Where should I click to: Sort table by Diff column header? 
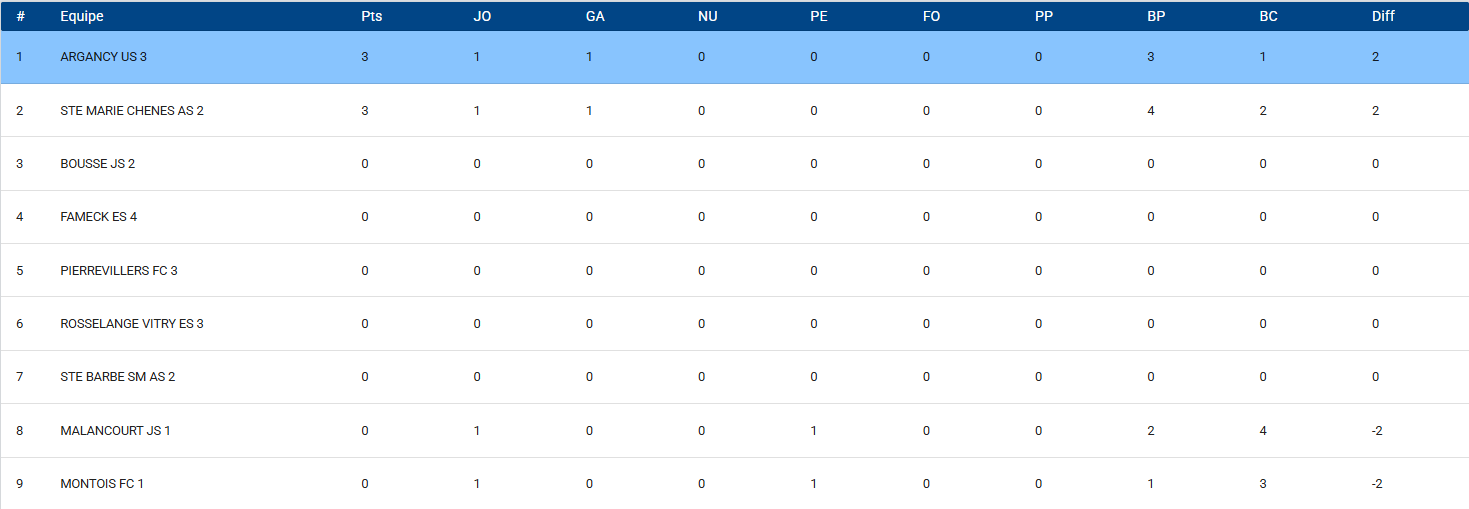coord(1383,16)
